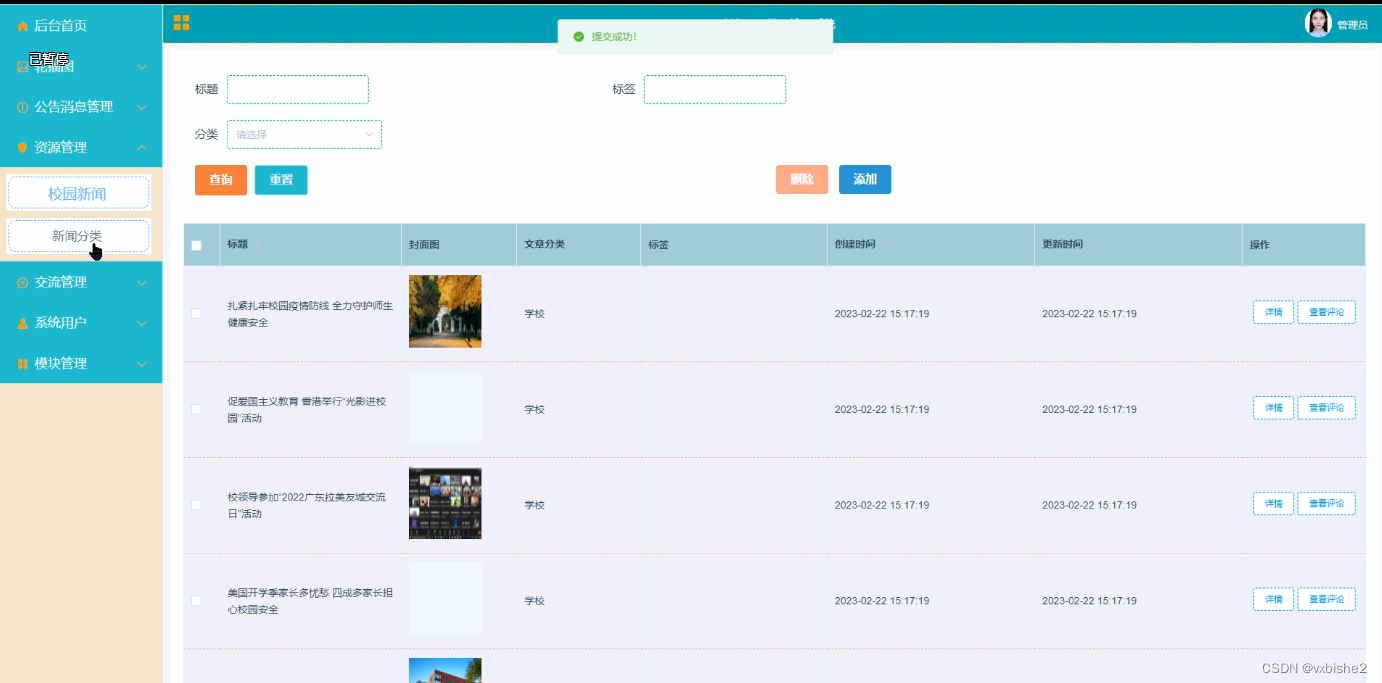
Task: Click the user icon beside 系统用户
Action: point(22,324)
